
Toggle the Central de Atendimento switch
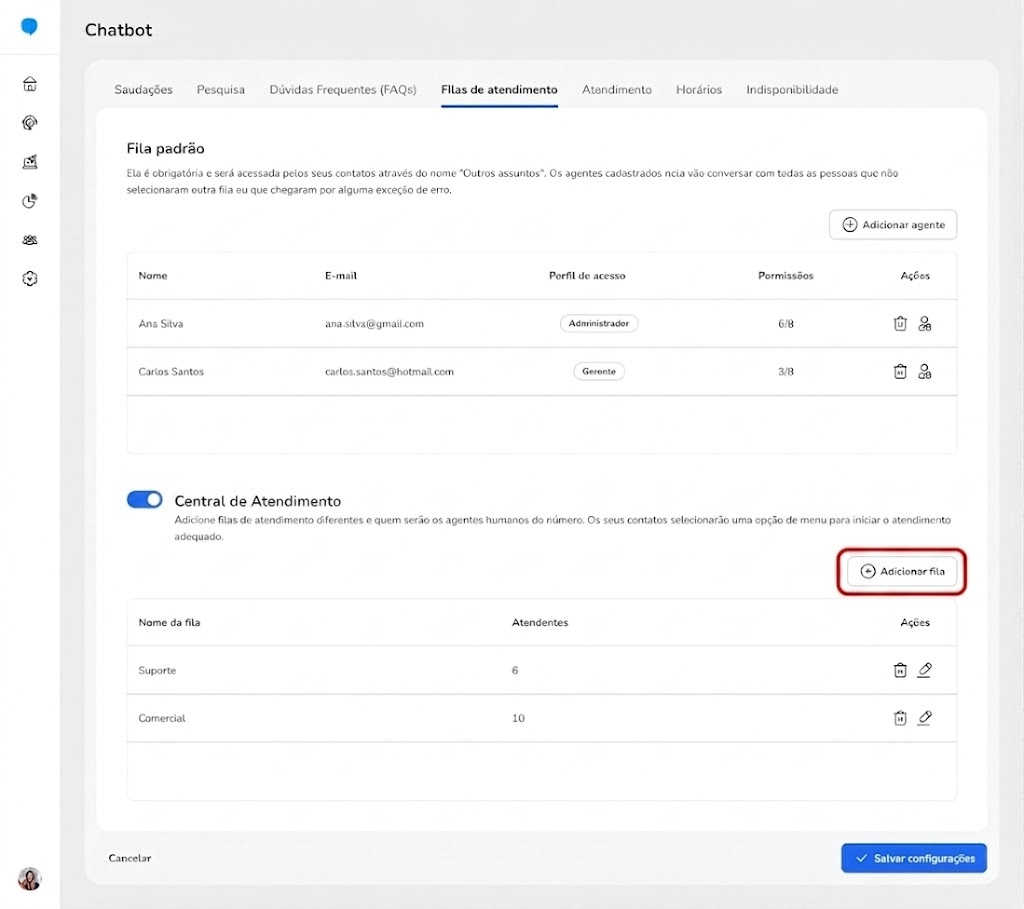pyautogui.click(x=144, y=500)
